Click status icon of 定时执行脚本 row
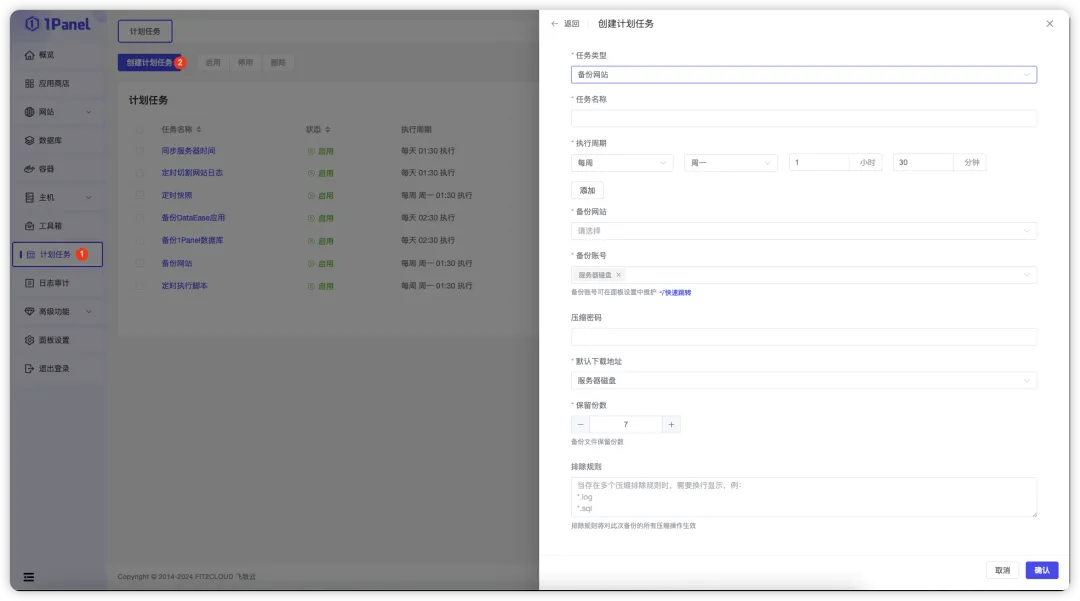 pos(311,286)
